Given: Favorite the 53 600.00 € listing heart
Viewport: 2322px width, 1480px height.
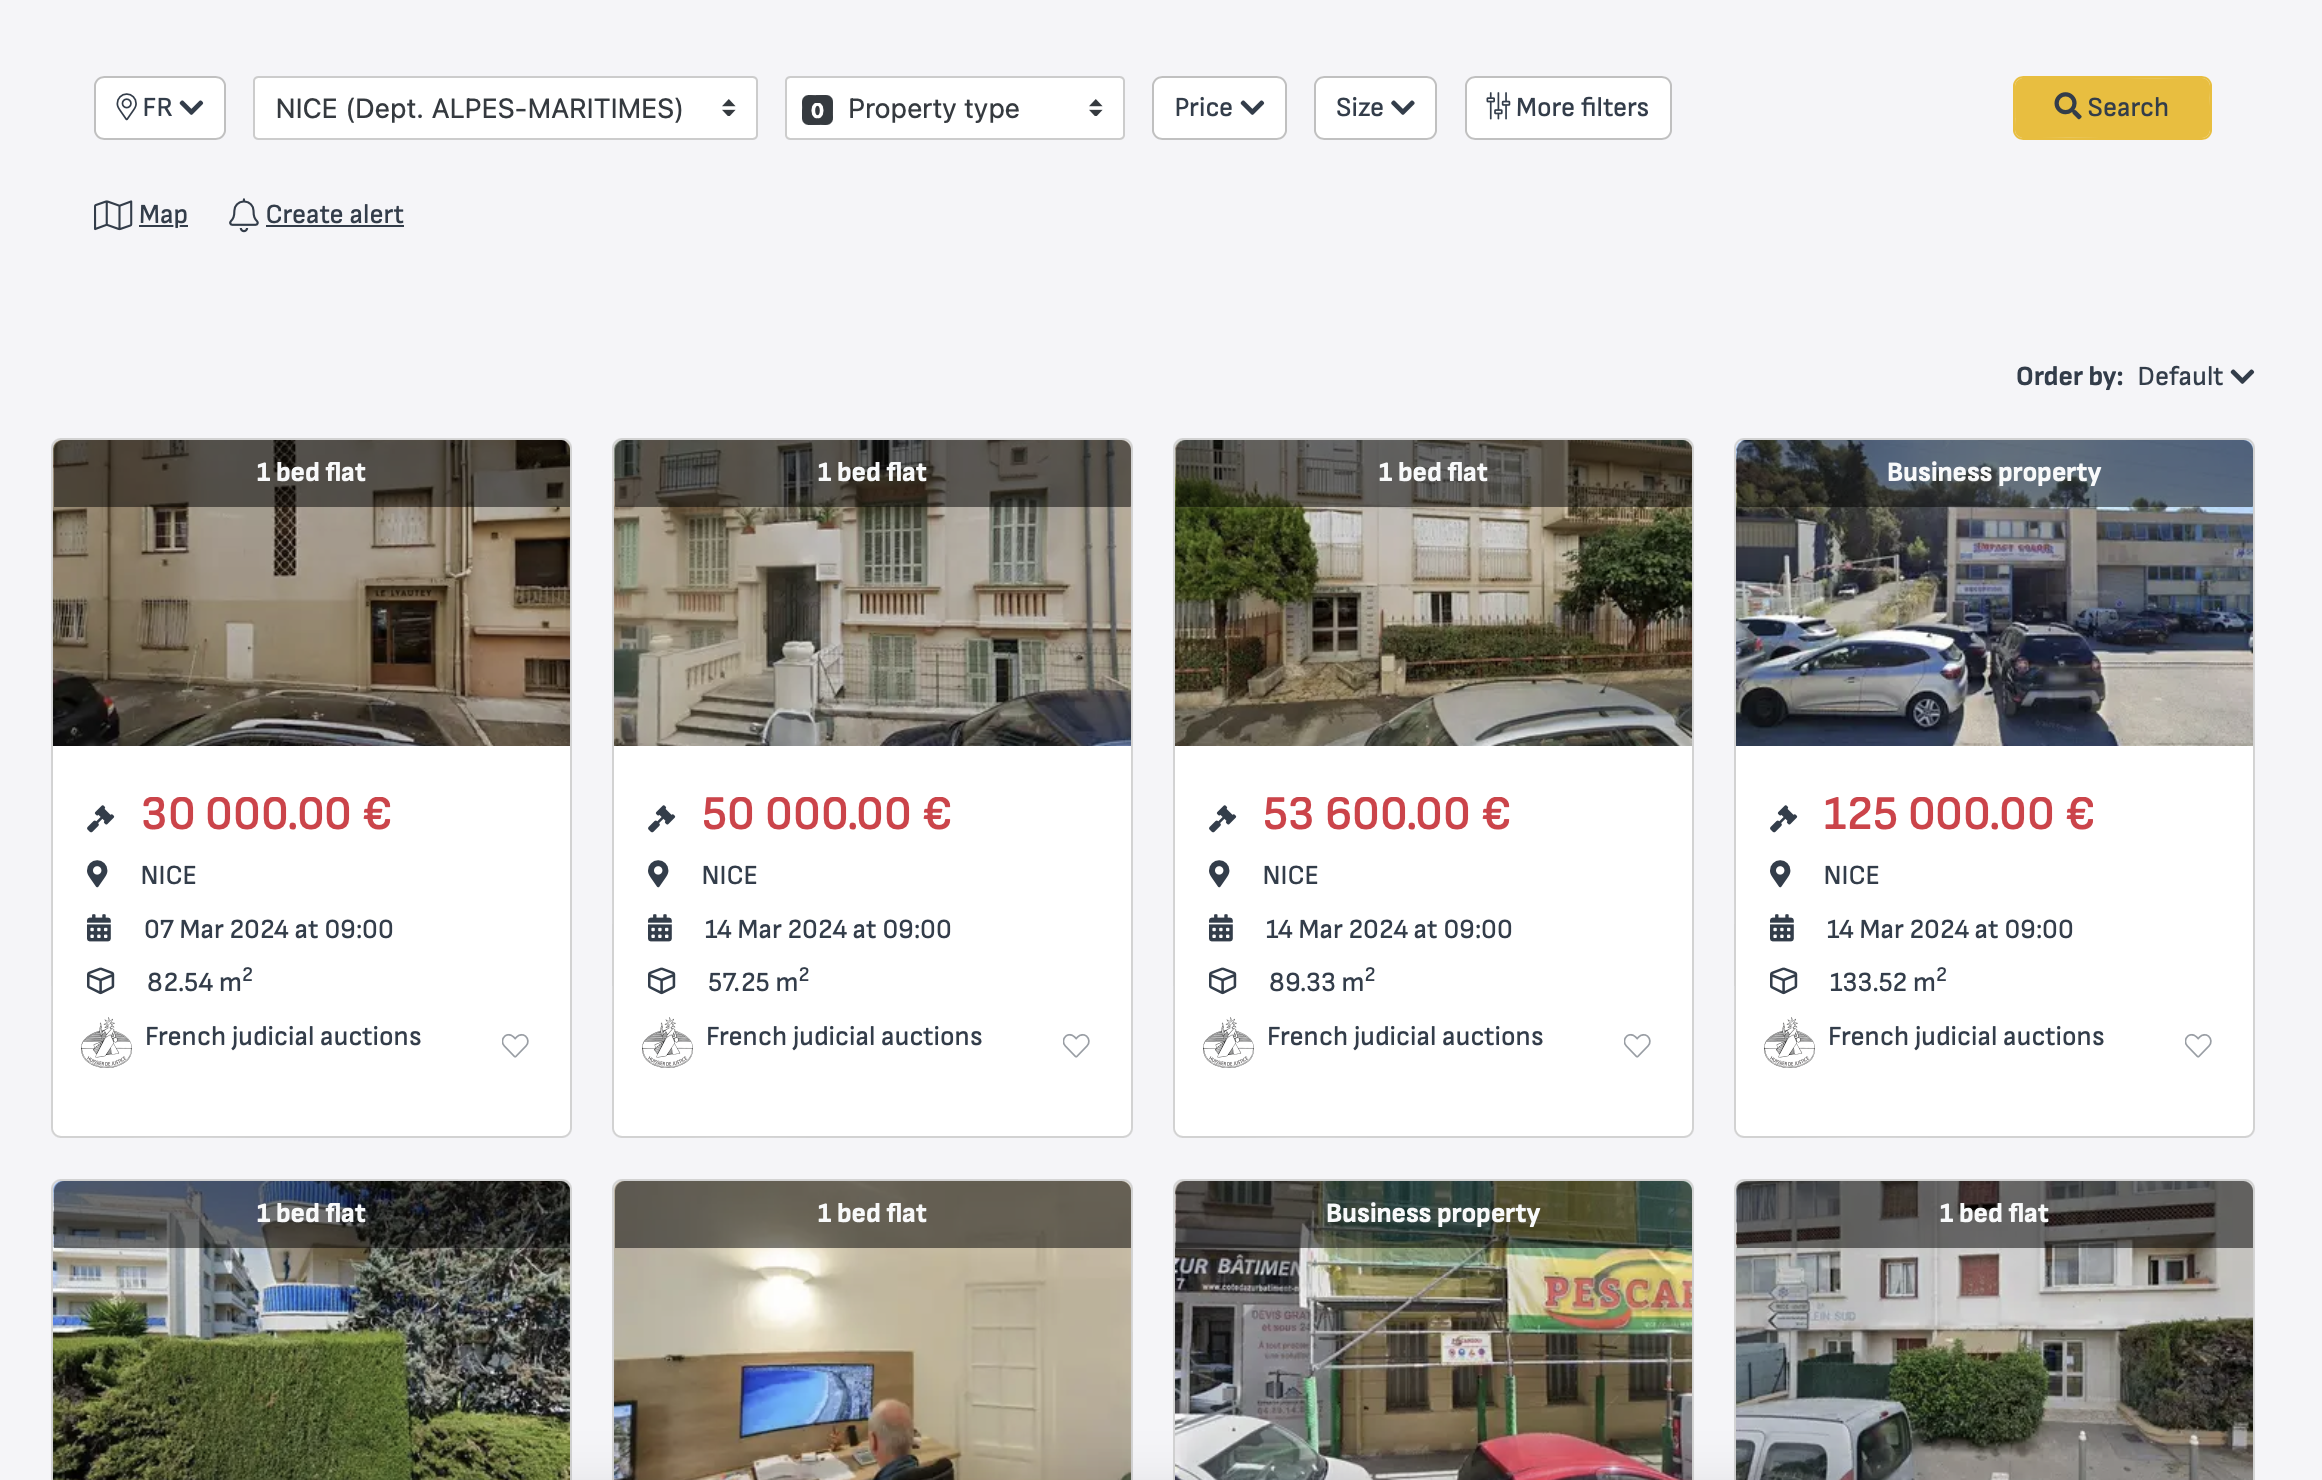Looking at the screenshot, I should click(x=1637, y=1045).
